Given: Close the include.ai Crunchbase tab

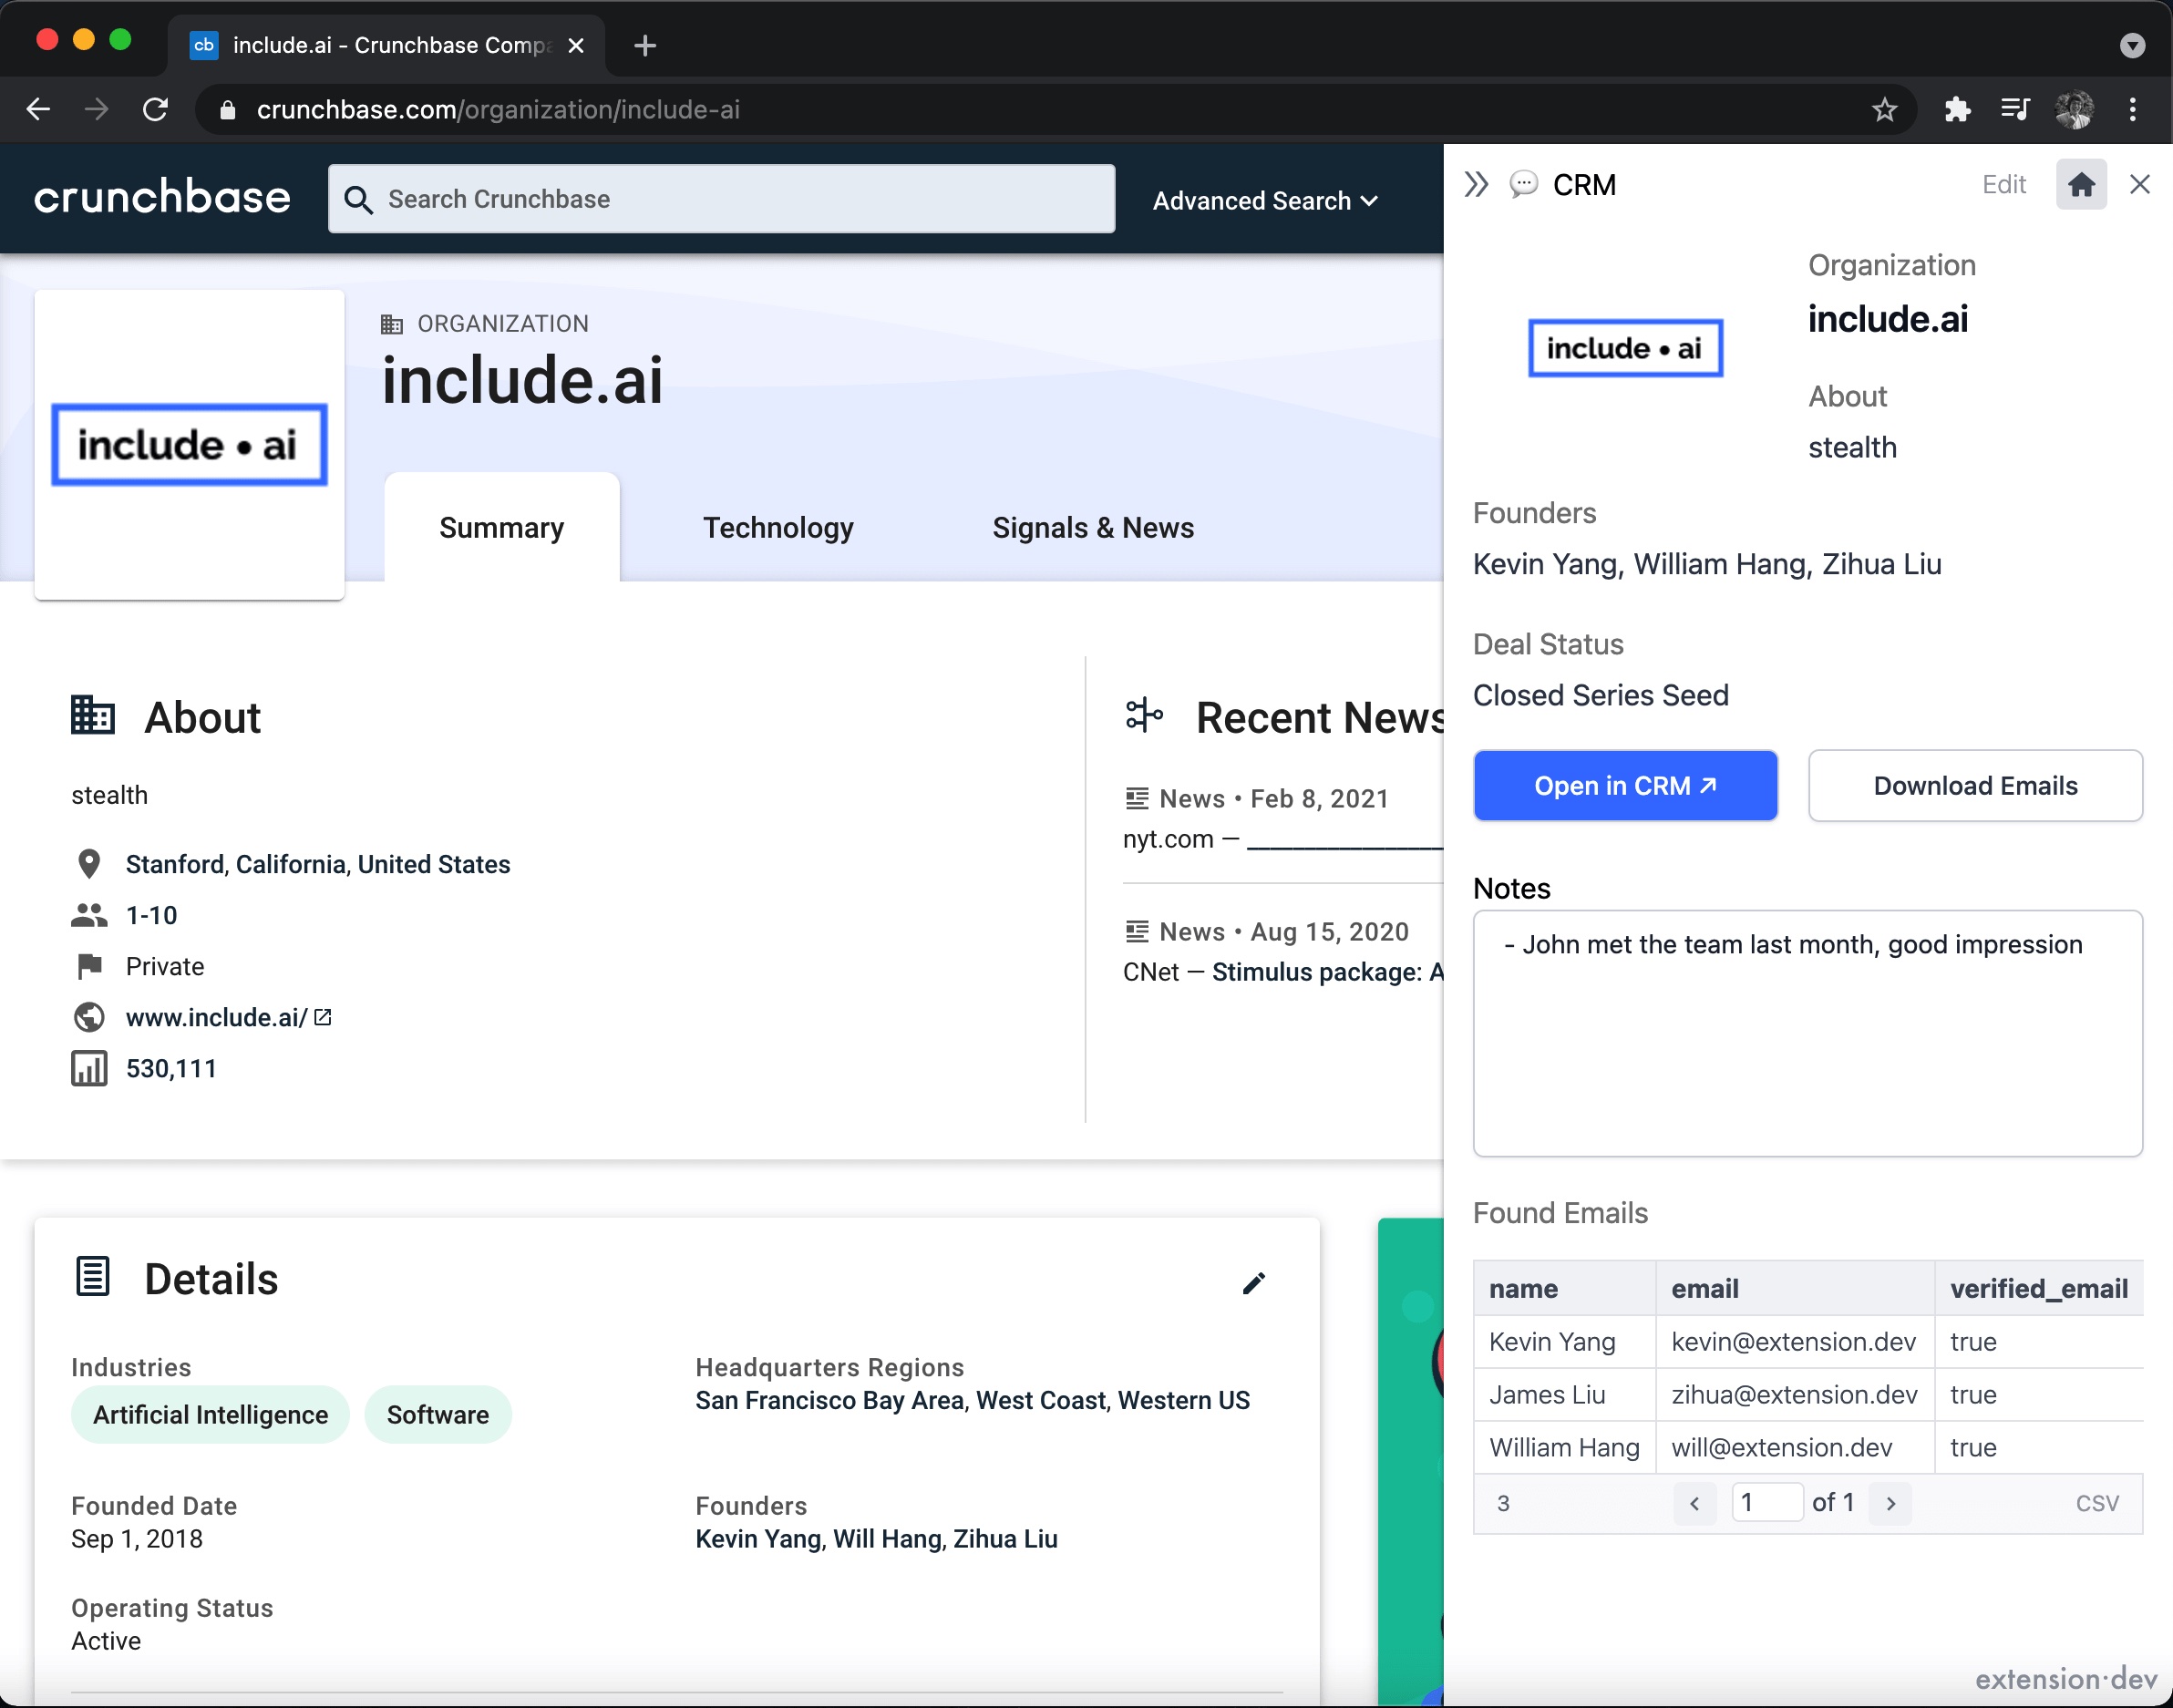Looking at the screenshot, I should [576, 45].
